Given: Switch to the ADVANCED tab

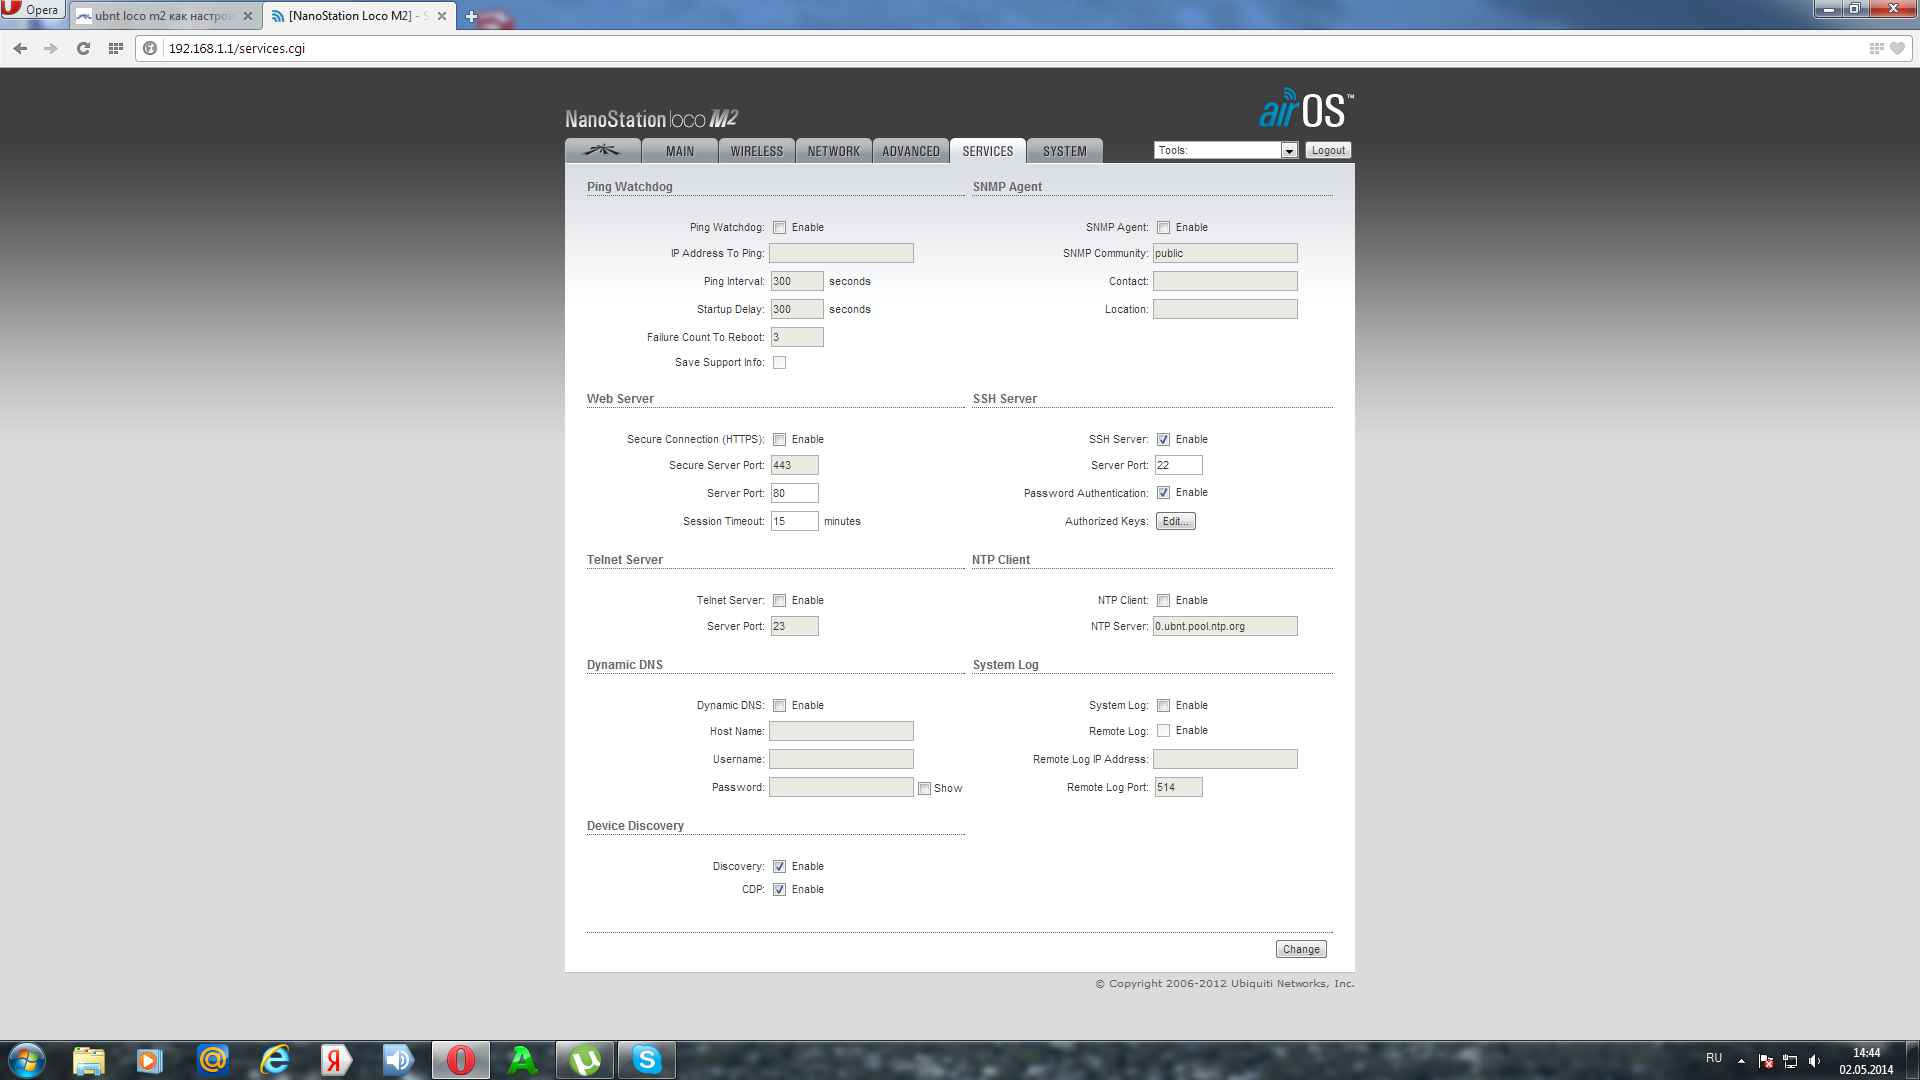Looking at the screenshot, I should click(911, 151).
